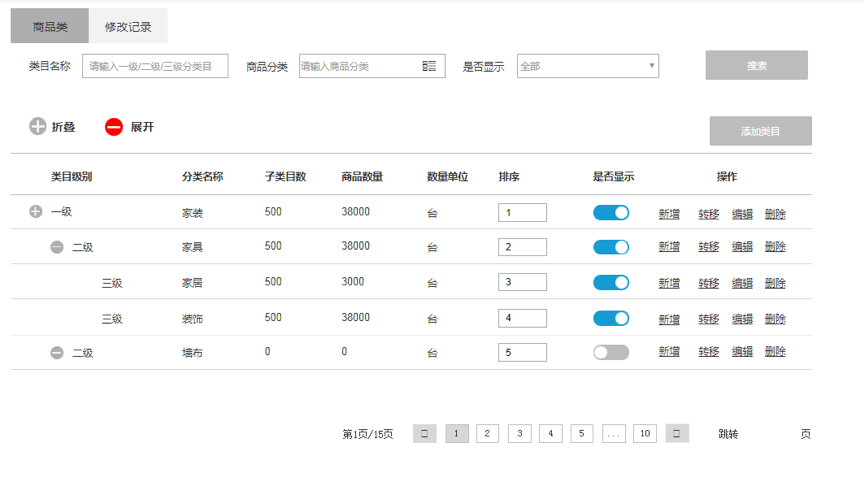Toggle display switch for 装饰 row
This screenshot has width=864, height=502.
point(611,319)
